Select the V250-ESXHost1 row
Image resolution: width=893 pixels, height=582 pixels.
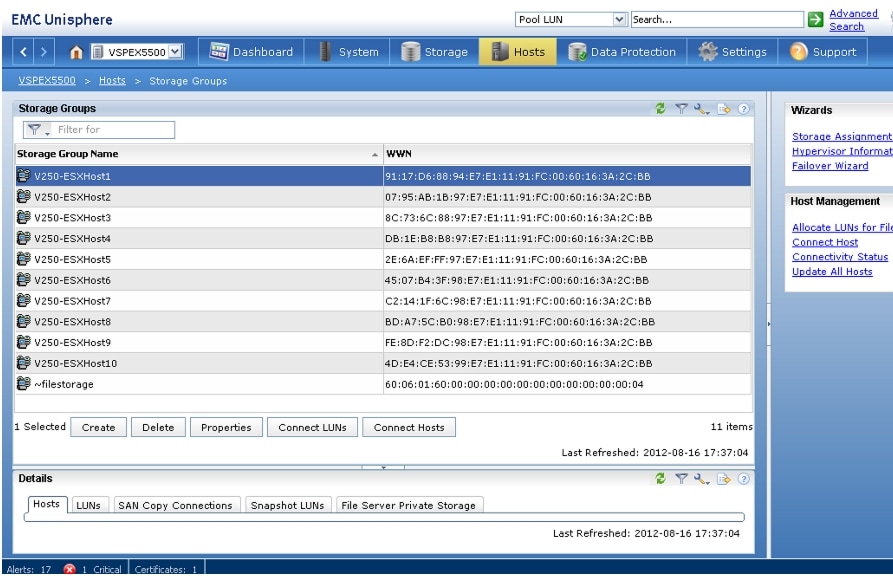[x=383, y=176]
